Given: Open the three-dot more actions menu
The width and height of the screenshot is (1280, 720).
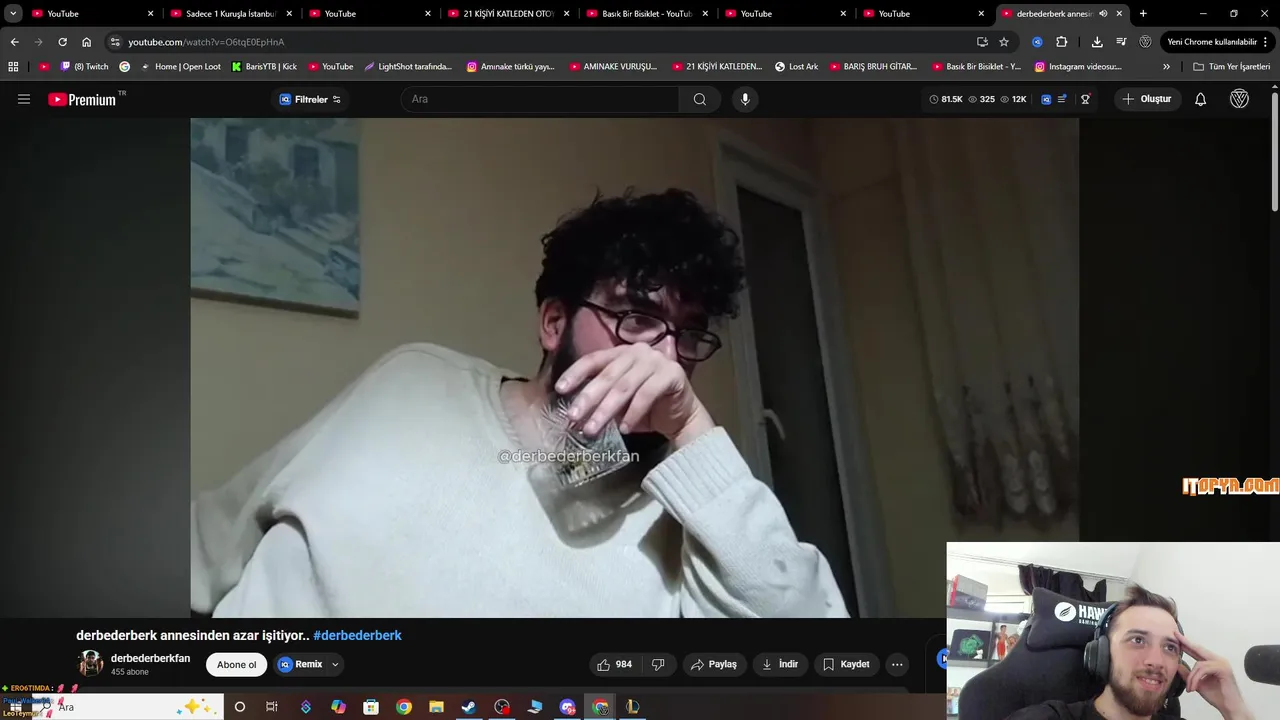Looking at the screenshot, I should point(897,664).
